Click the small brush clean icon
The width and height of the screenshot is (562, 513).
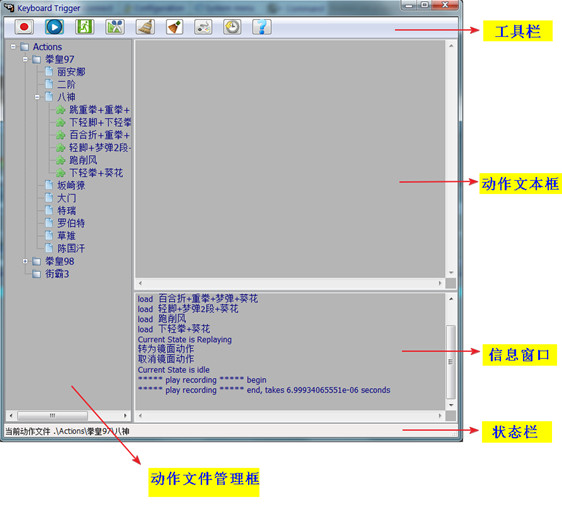click(175, 27)
